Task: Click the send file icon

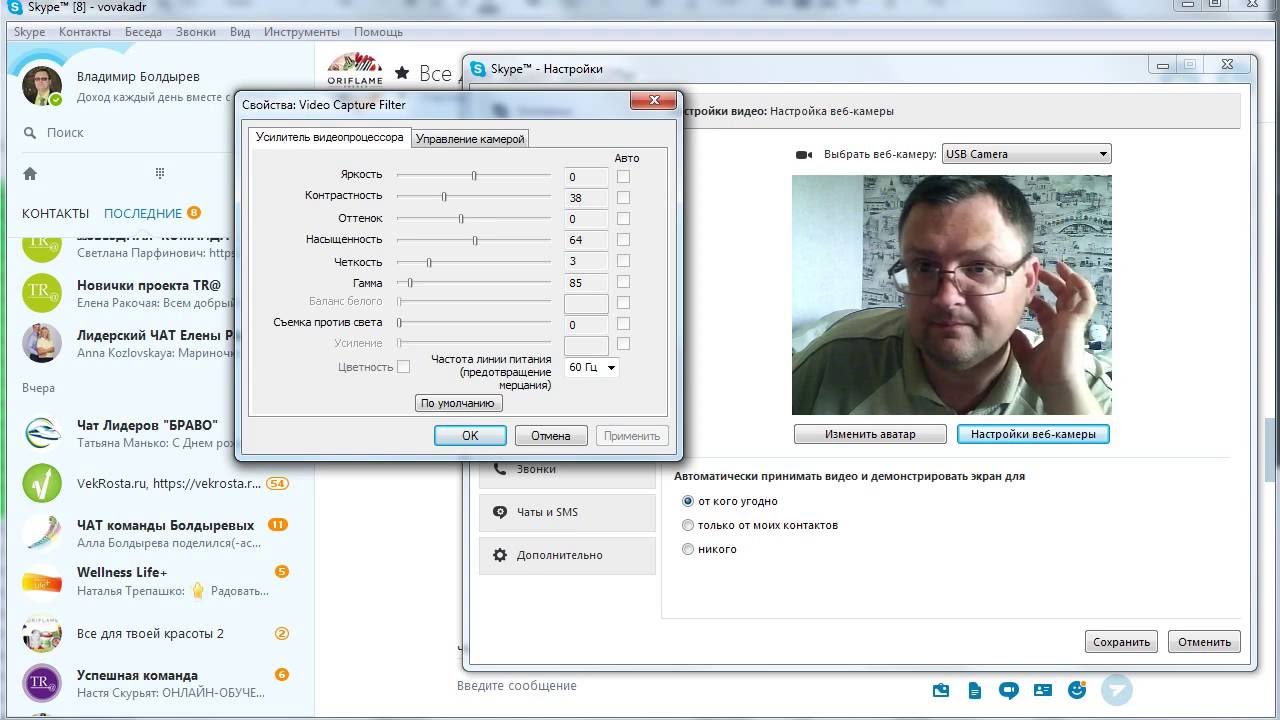Action: 975,690
